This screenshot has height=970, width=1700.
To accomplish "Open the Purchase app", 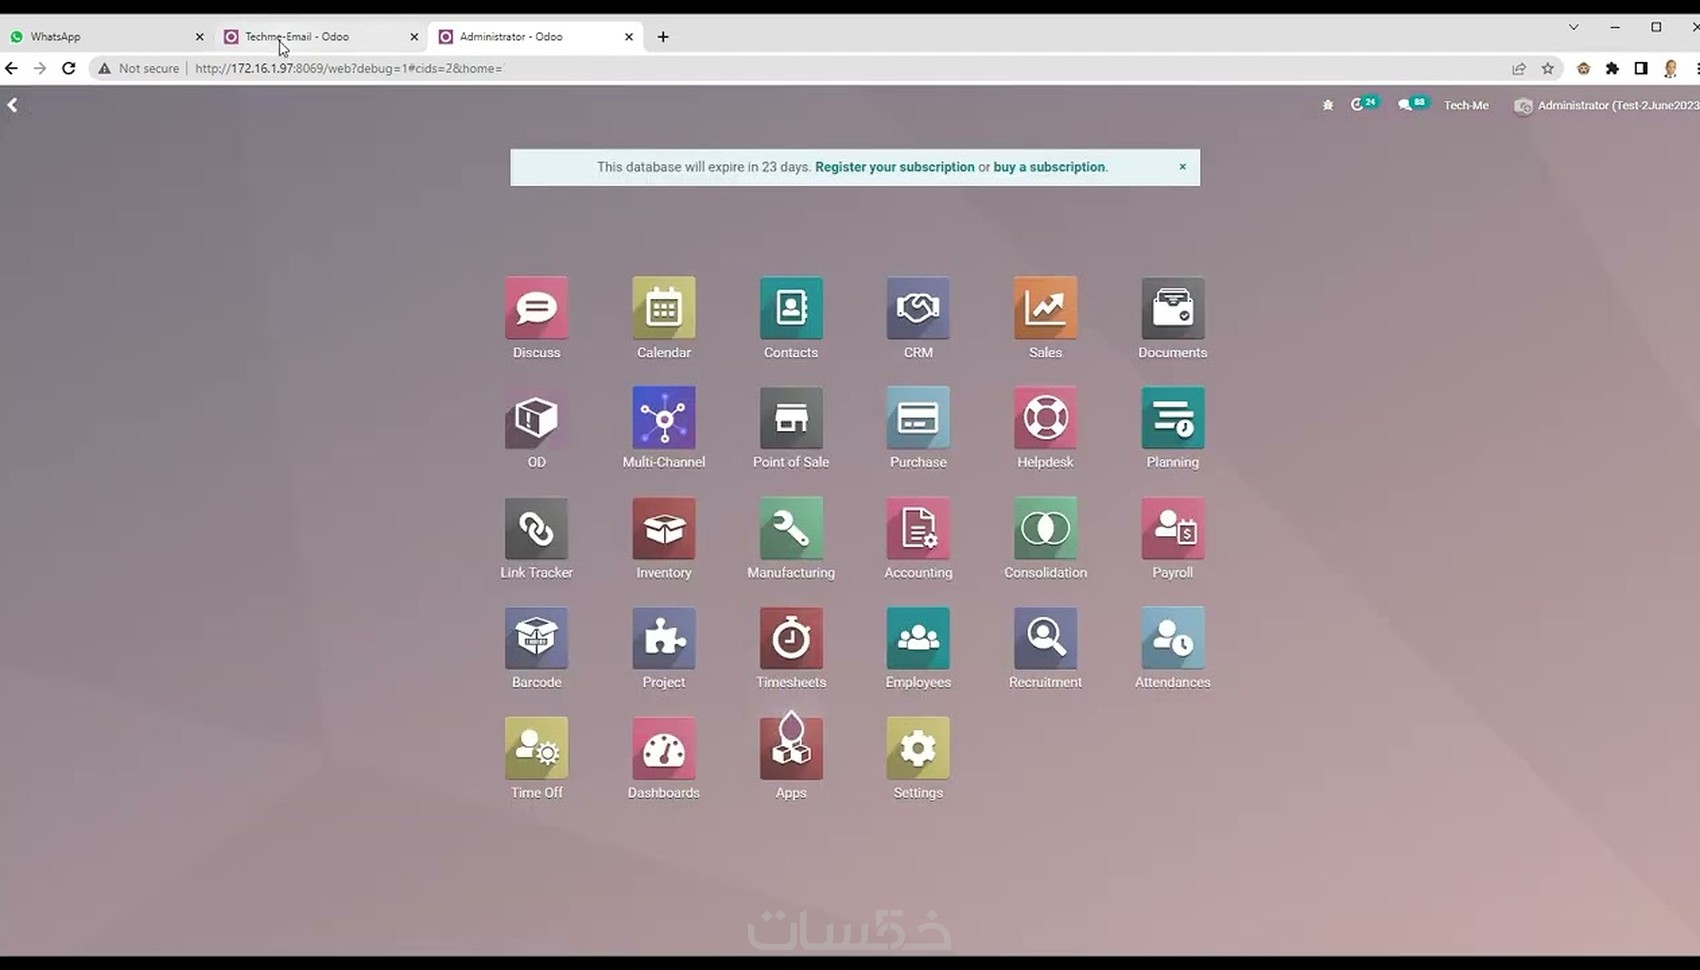I will tap(918, 418).
